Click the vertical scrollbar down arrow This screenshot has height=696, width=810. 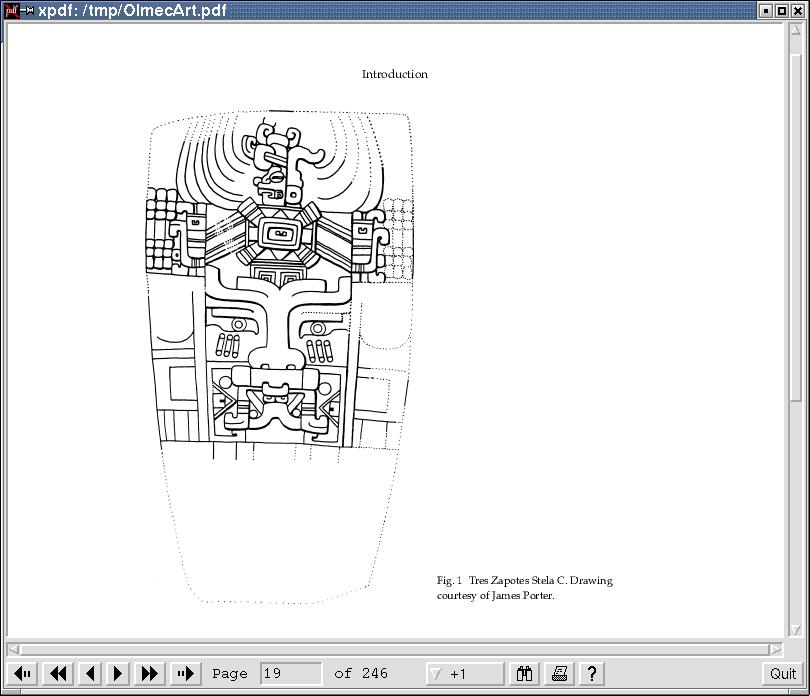[x=796, y=630]
